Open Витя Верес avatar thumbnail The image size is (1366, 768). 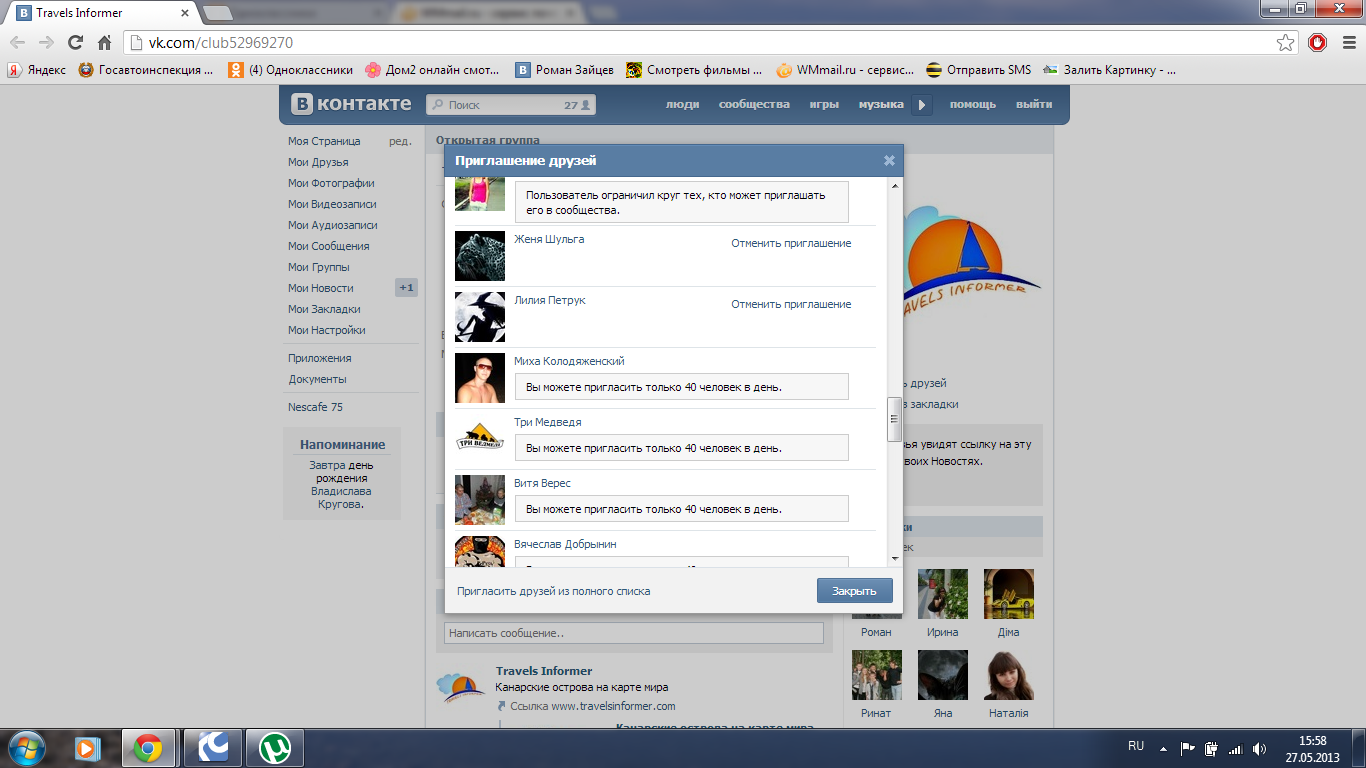pyautogui.click(x=480, y=500)
